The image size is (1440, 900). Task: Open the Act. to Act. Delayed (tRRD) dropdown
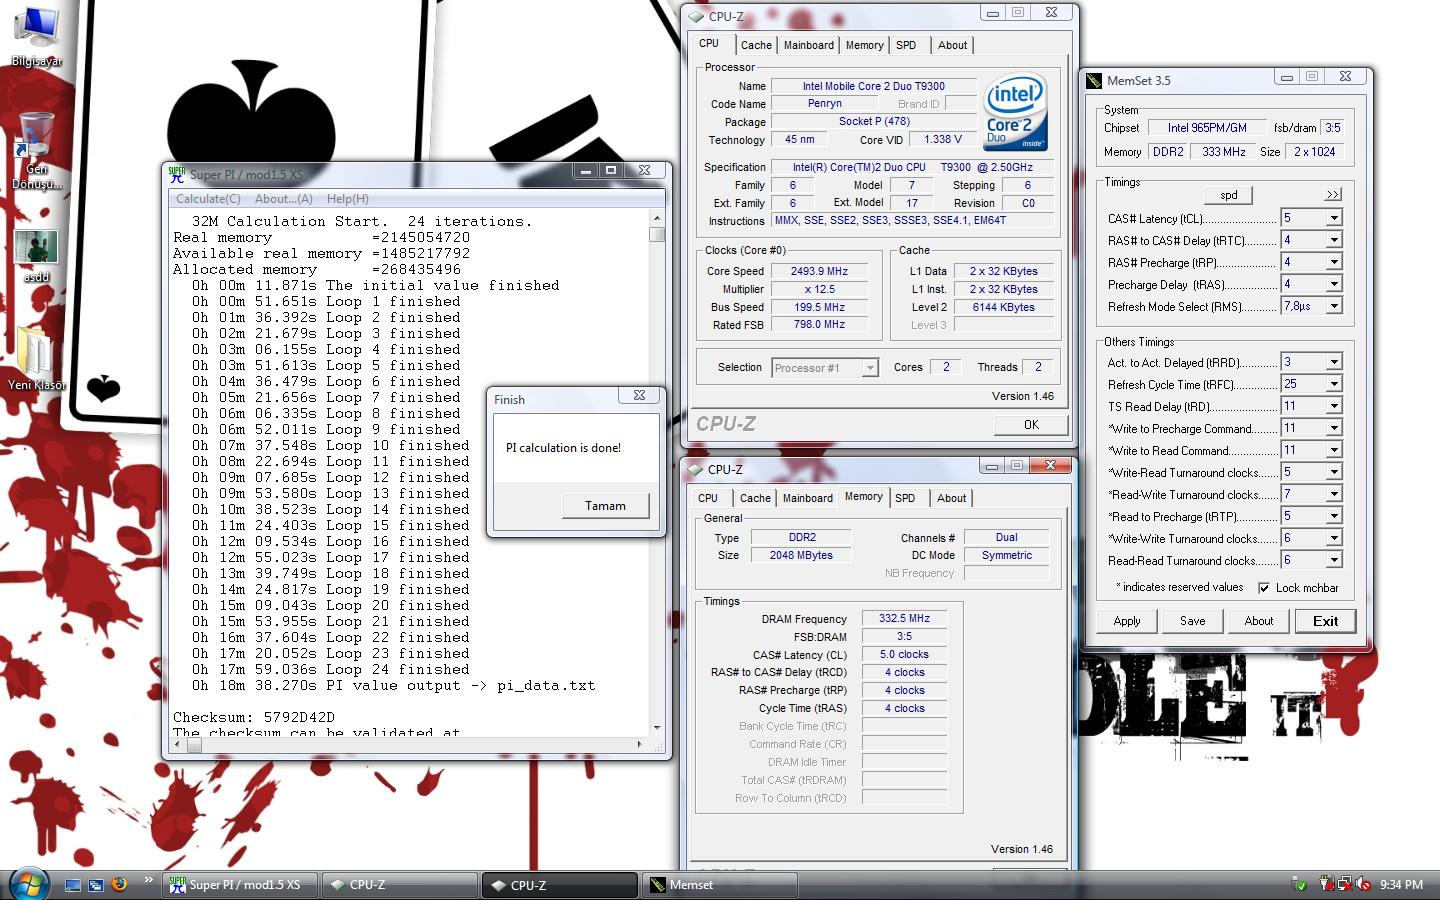(1333, 362)
